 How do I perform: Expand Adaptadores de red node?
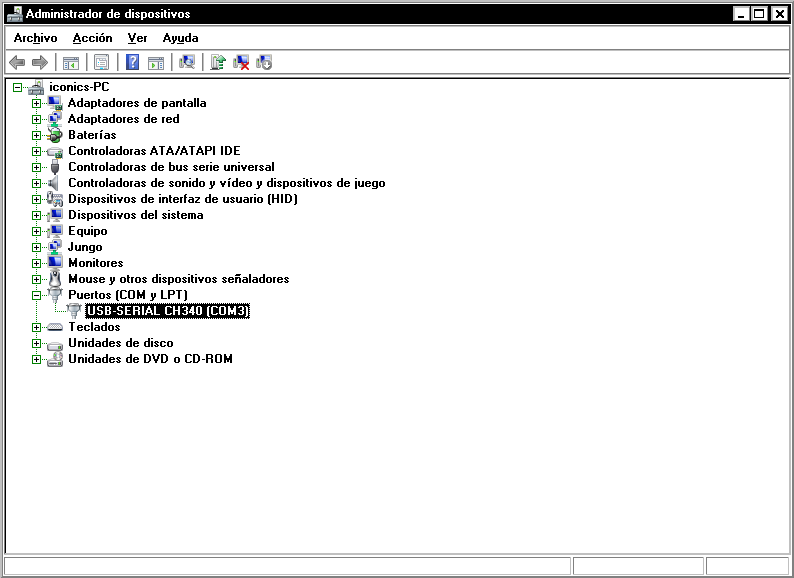pyautogui.click(x=36, y=120)
